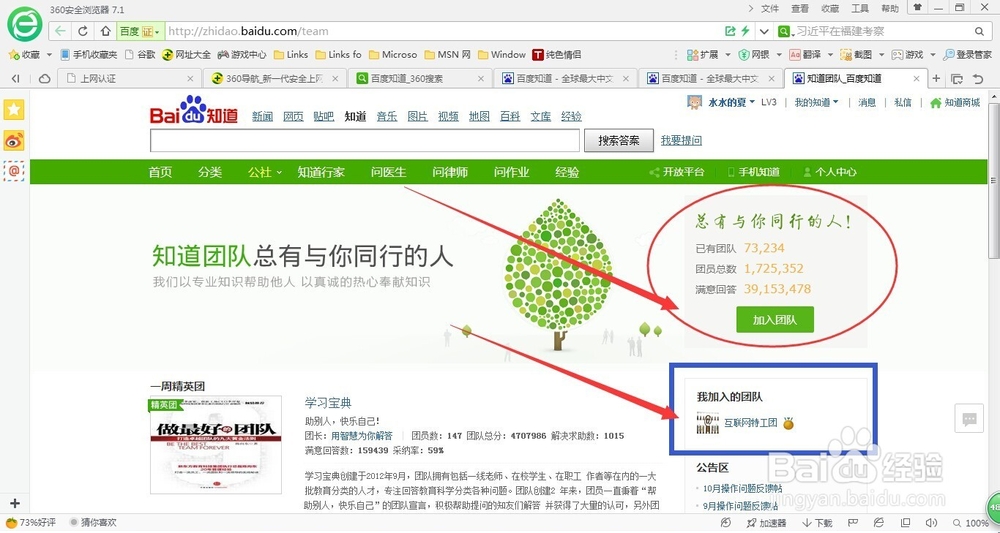
Task: Click the green 加入团队 button
Action: (x=775, y=319)
